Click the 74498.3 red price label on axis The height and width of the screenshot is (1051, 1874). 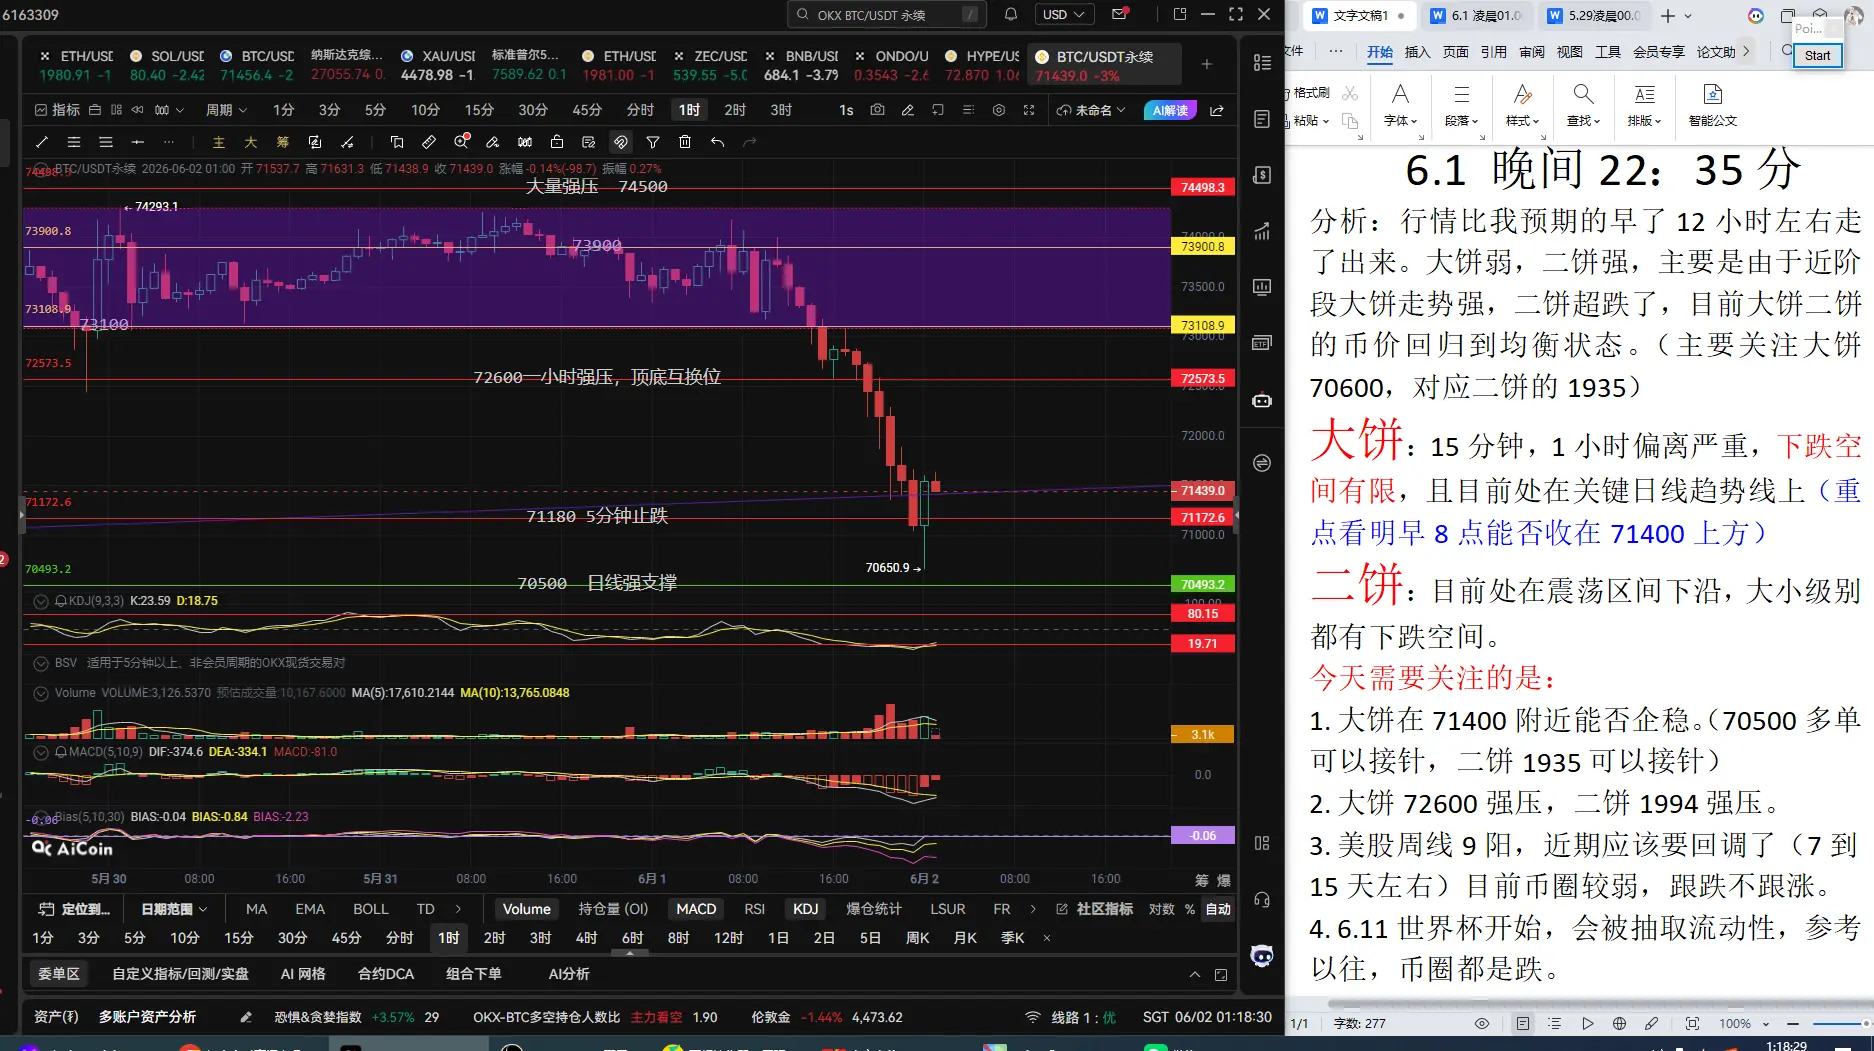click(x=1203, y=188)
